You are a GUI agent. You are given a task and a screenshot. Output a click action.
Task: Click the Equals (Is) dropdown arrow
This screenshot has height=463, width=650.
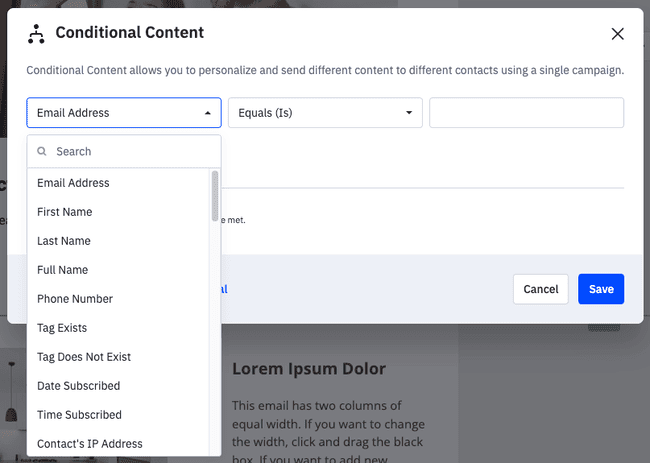[409, 113]
